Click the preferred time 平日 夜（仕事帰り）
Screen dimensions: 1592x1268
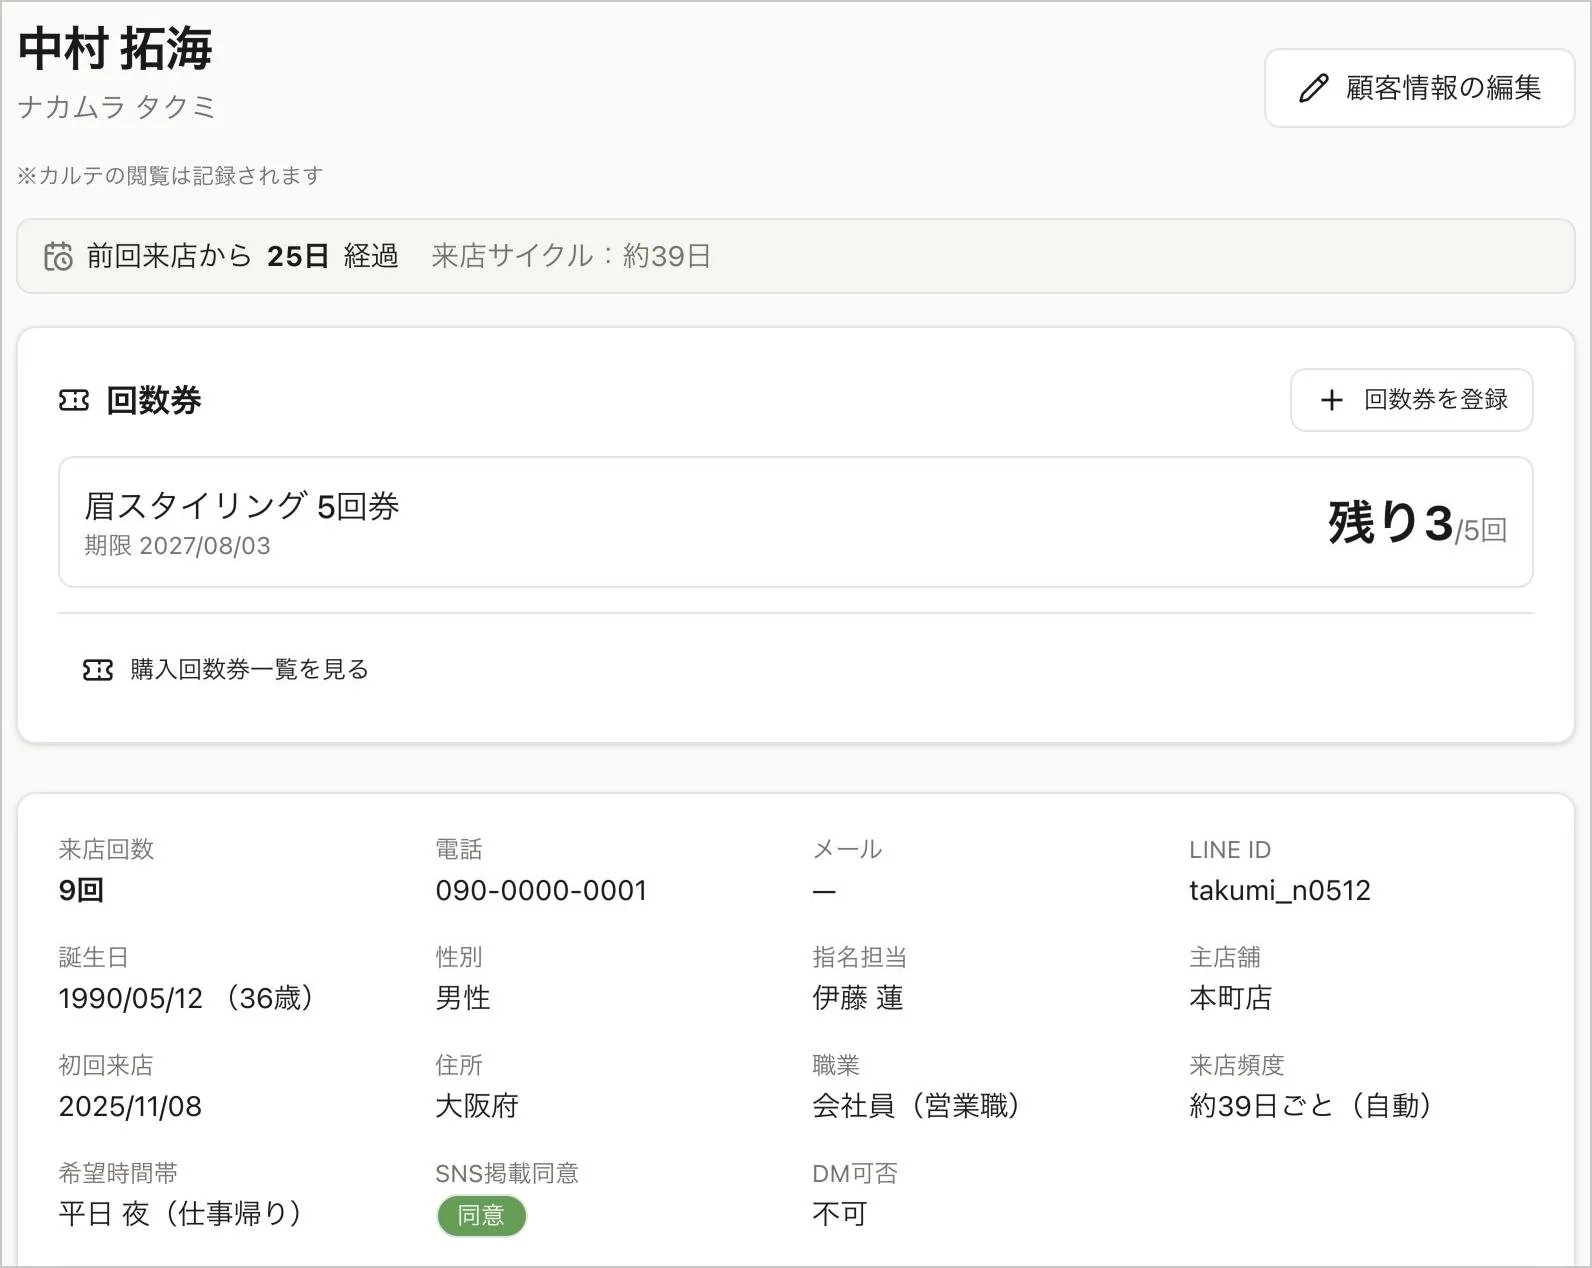pyautogui.click(x=181, y=1214)
